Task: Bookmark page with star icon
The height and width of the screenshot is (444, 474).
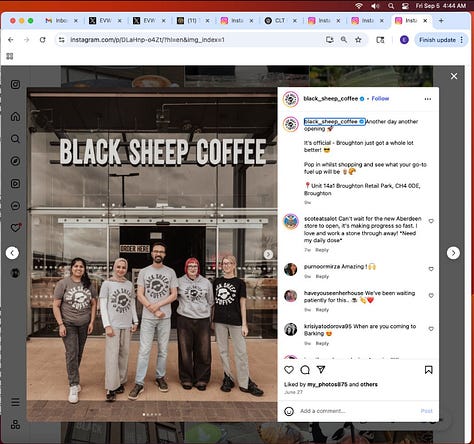Action: tap(358, 40)
